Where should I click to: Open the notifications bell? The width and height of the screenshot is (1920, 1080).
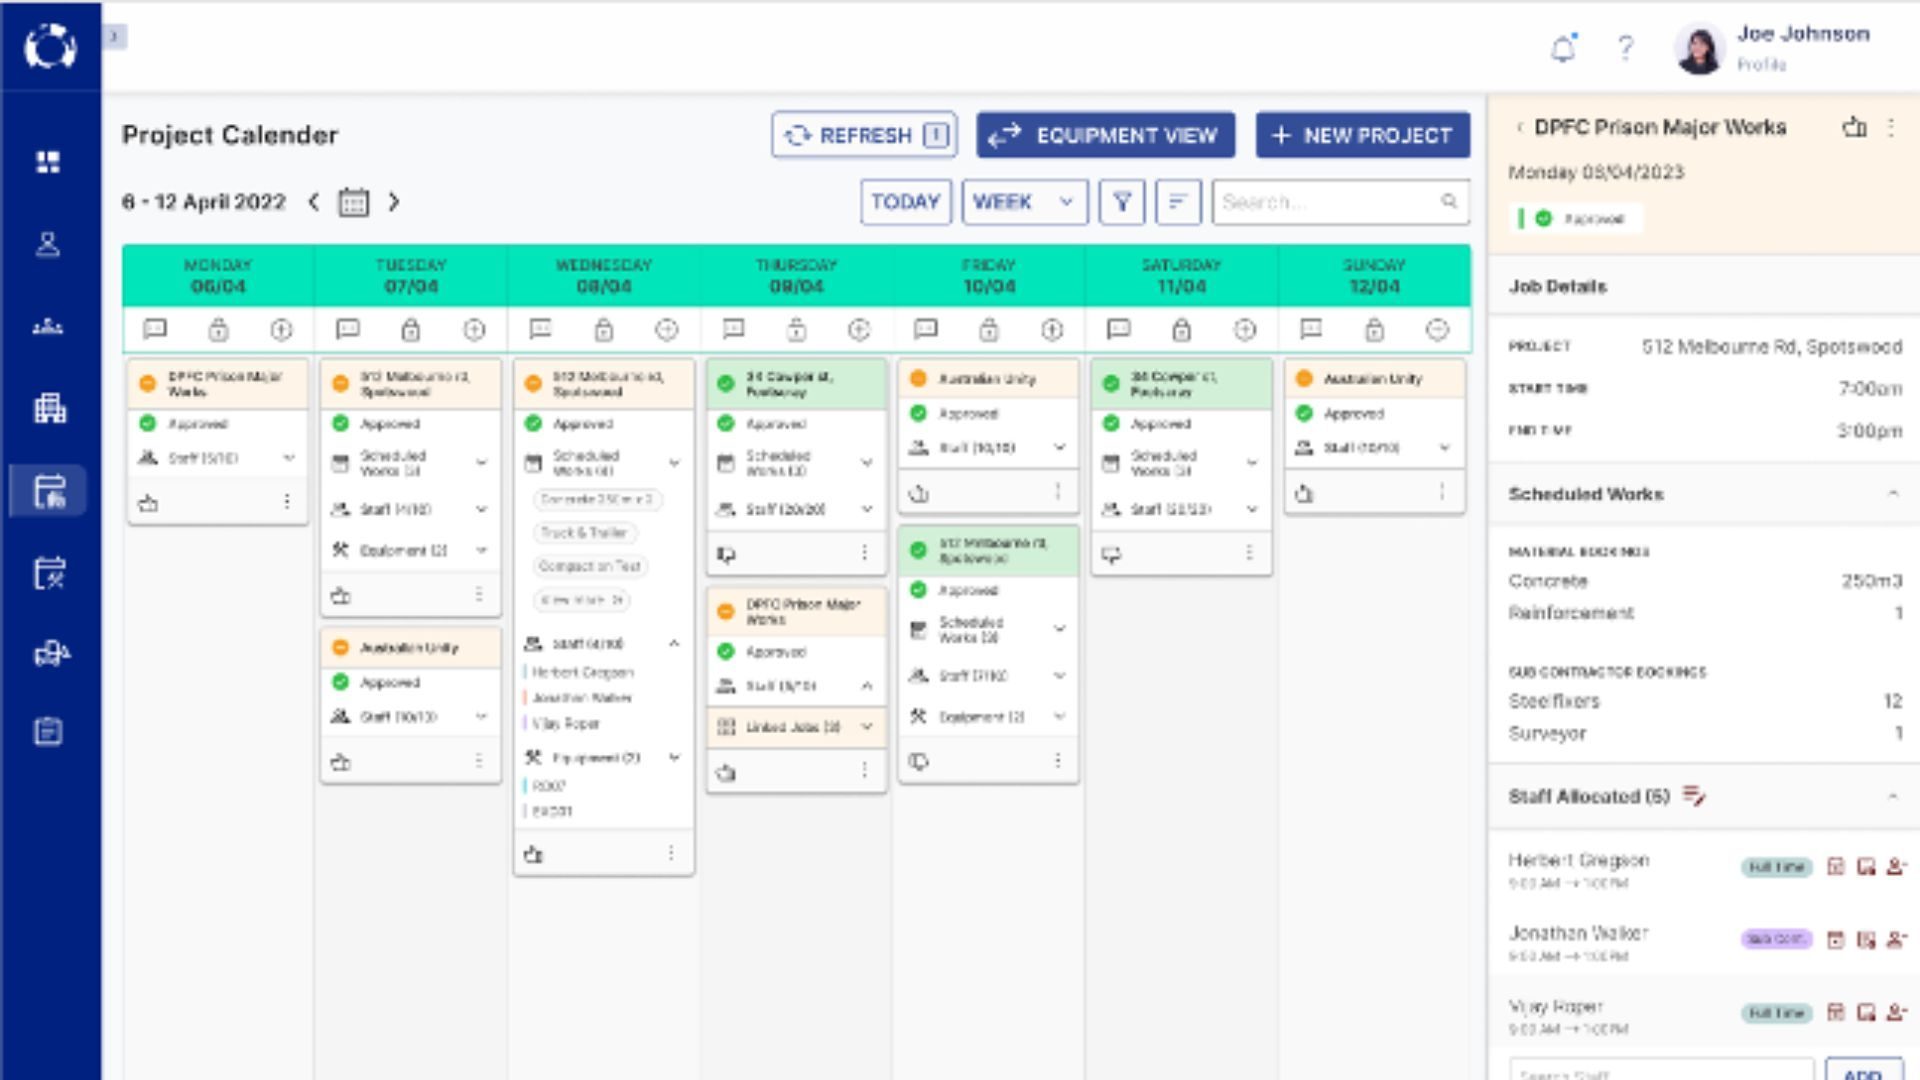pos(1563,48)
